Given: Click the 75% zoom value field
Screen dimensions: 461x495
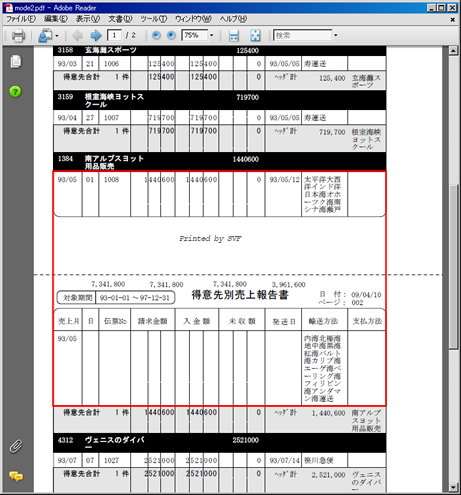Looking at the screenshot, I should pos(195,35).
